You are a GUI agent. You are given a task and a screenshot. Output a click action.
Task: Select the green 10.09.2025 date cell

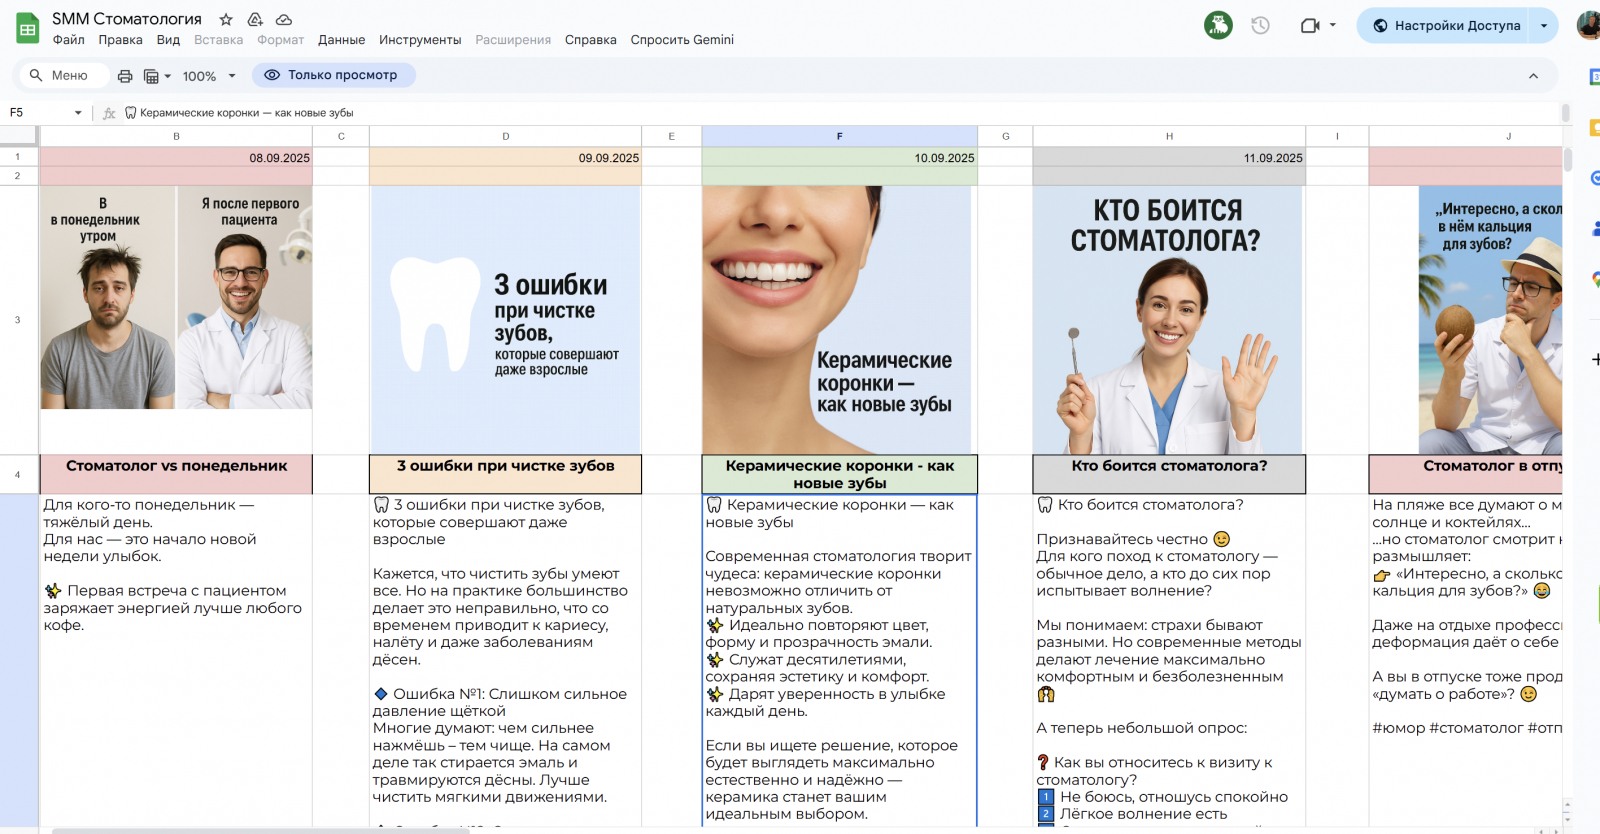839,158
